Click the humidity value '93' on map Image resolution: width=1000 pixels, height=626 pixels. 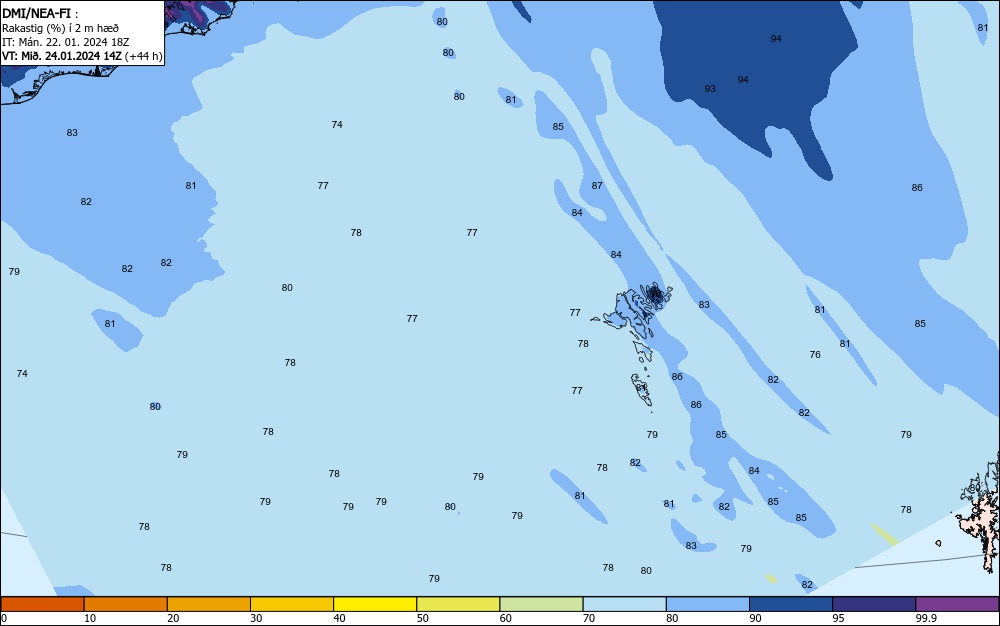click(710, 89)
